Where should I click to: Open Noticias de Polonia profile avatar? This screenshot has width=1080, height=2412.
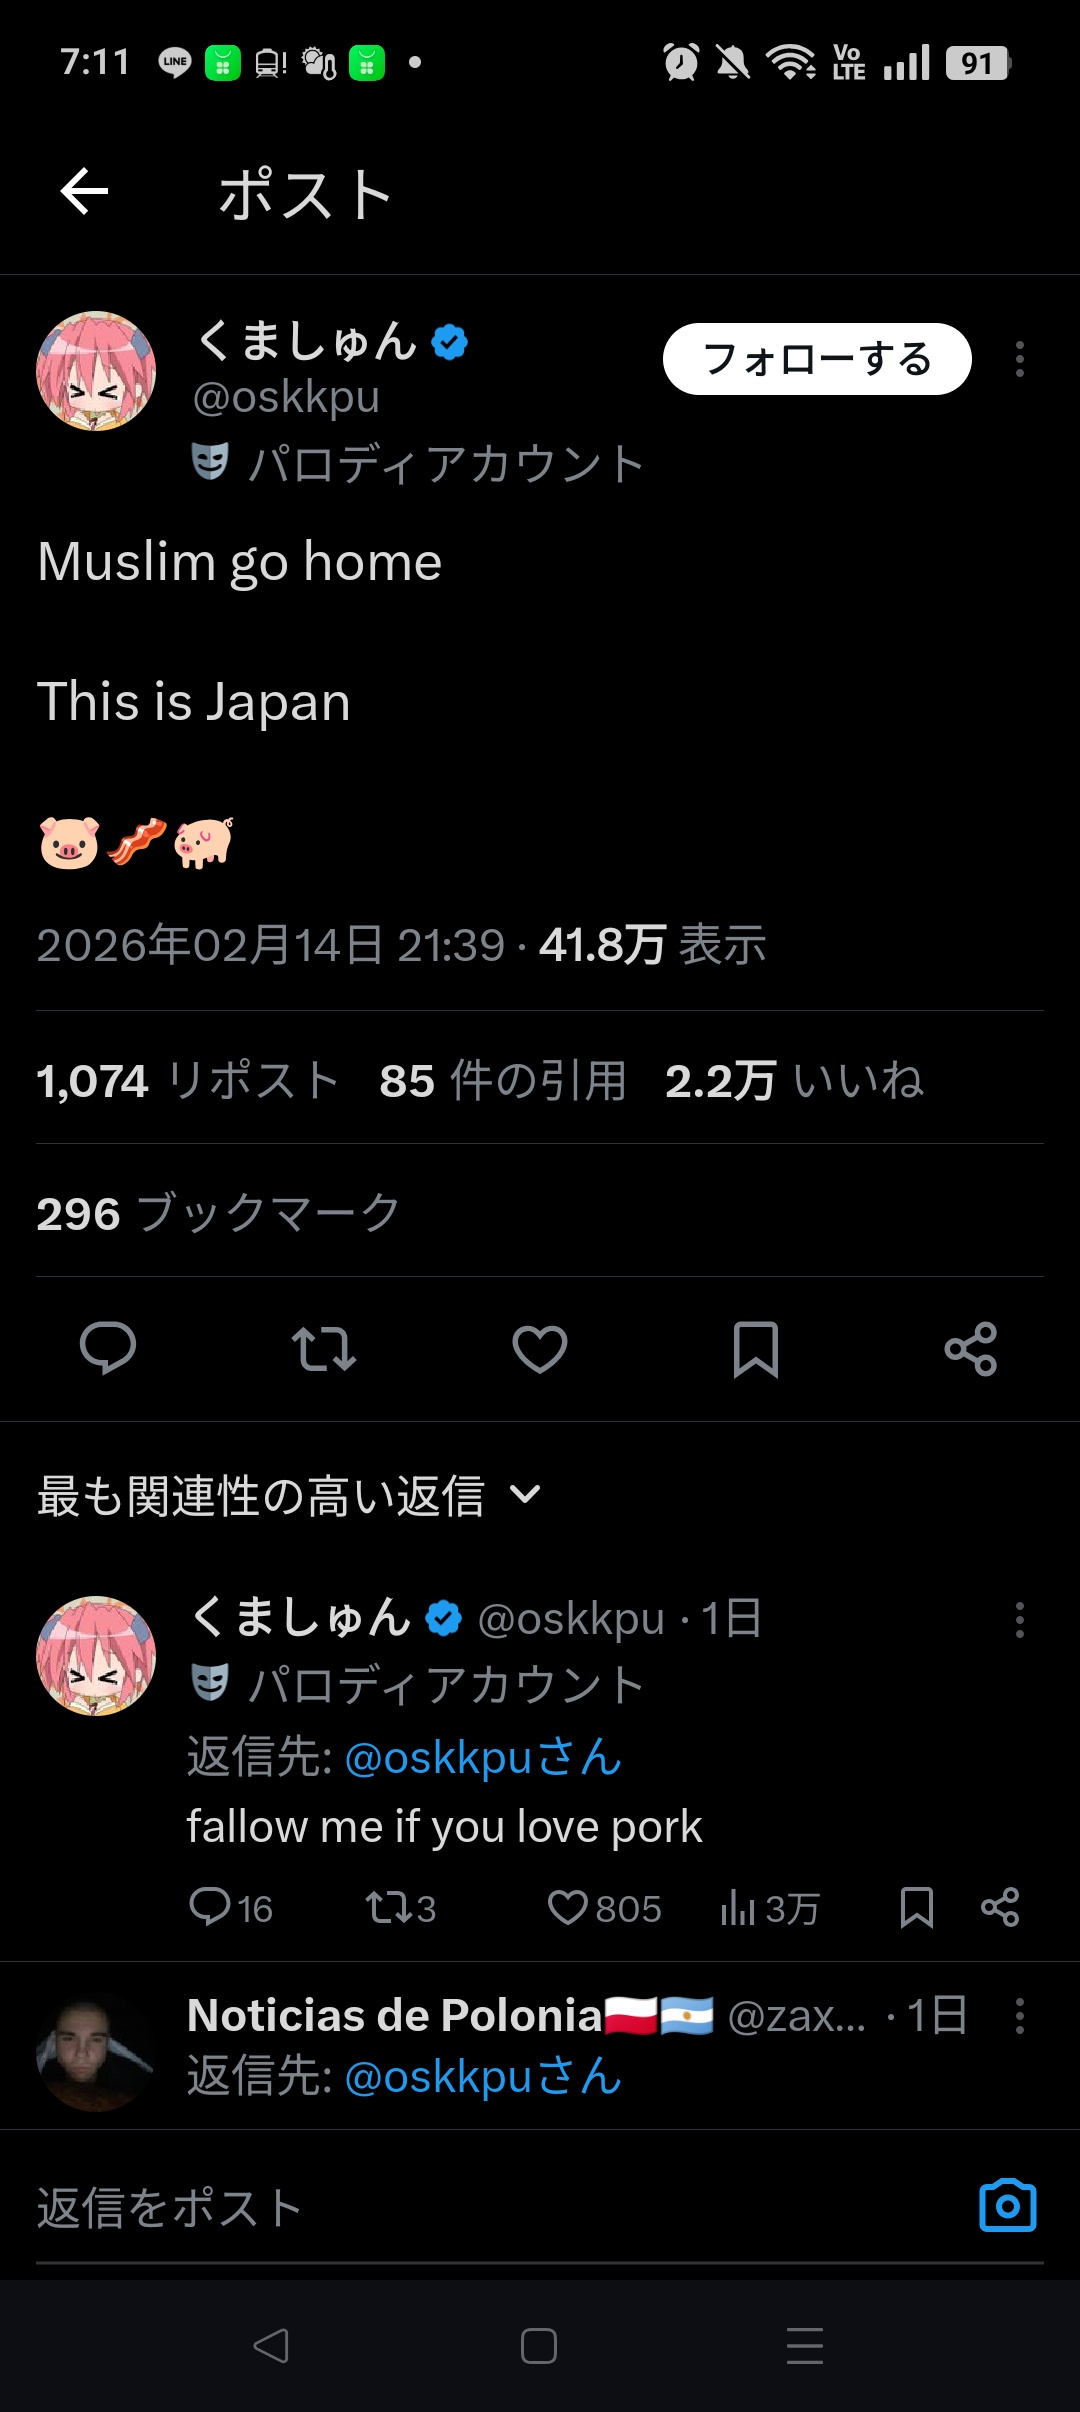(96, 2052)
